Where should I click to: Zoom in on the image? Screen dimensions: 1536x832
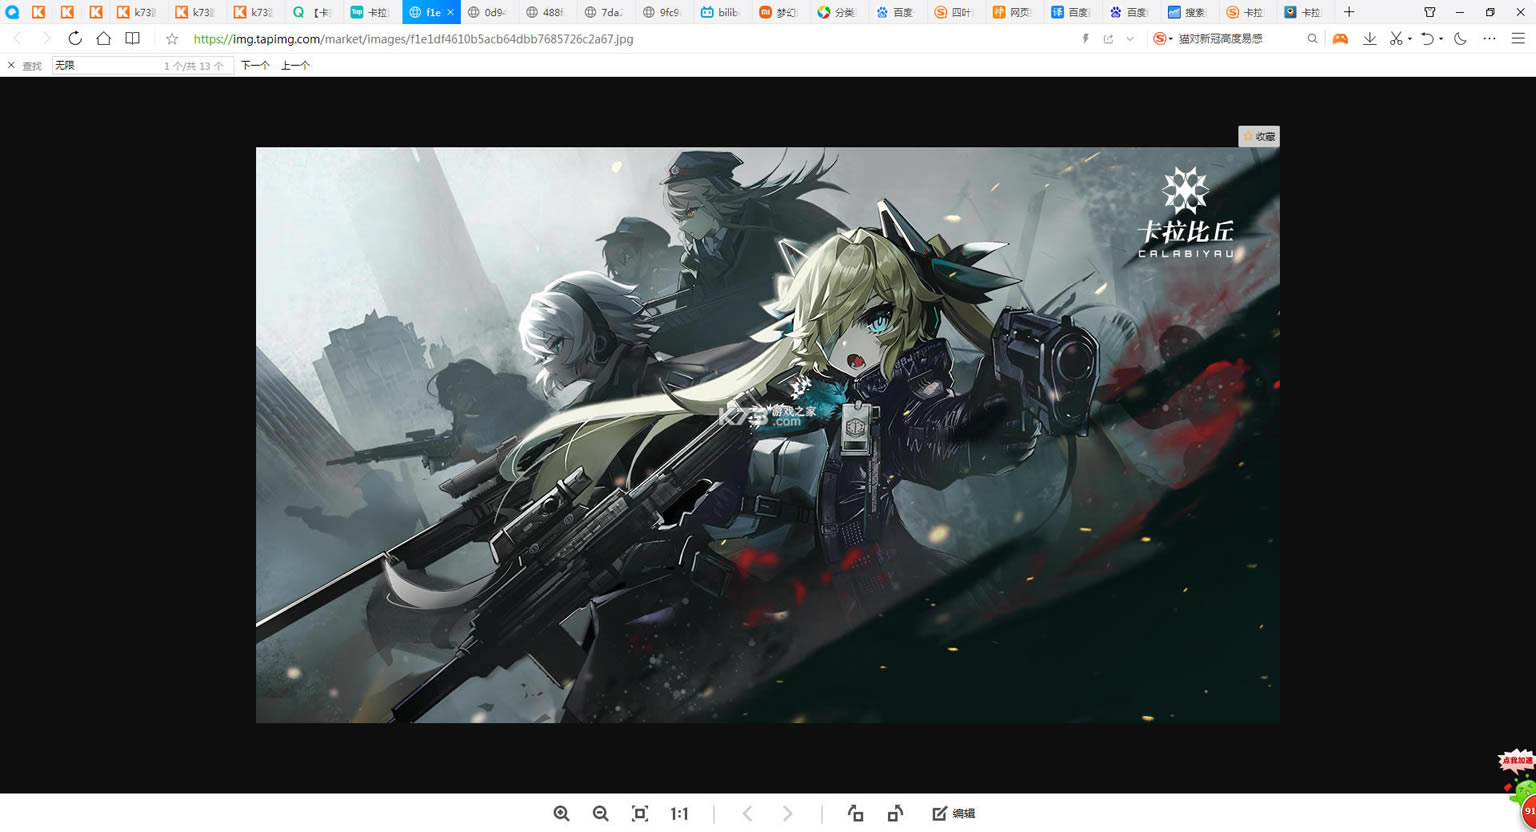click(x=561, y=814)
